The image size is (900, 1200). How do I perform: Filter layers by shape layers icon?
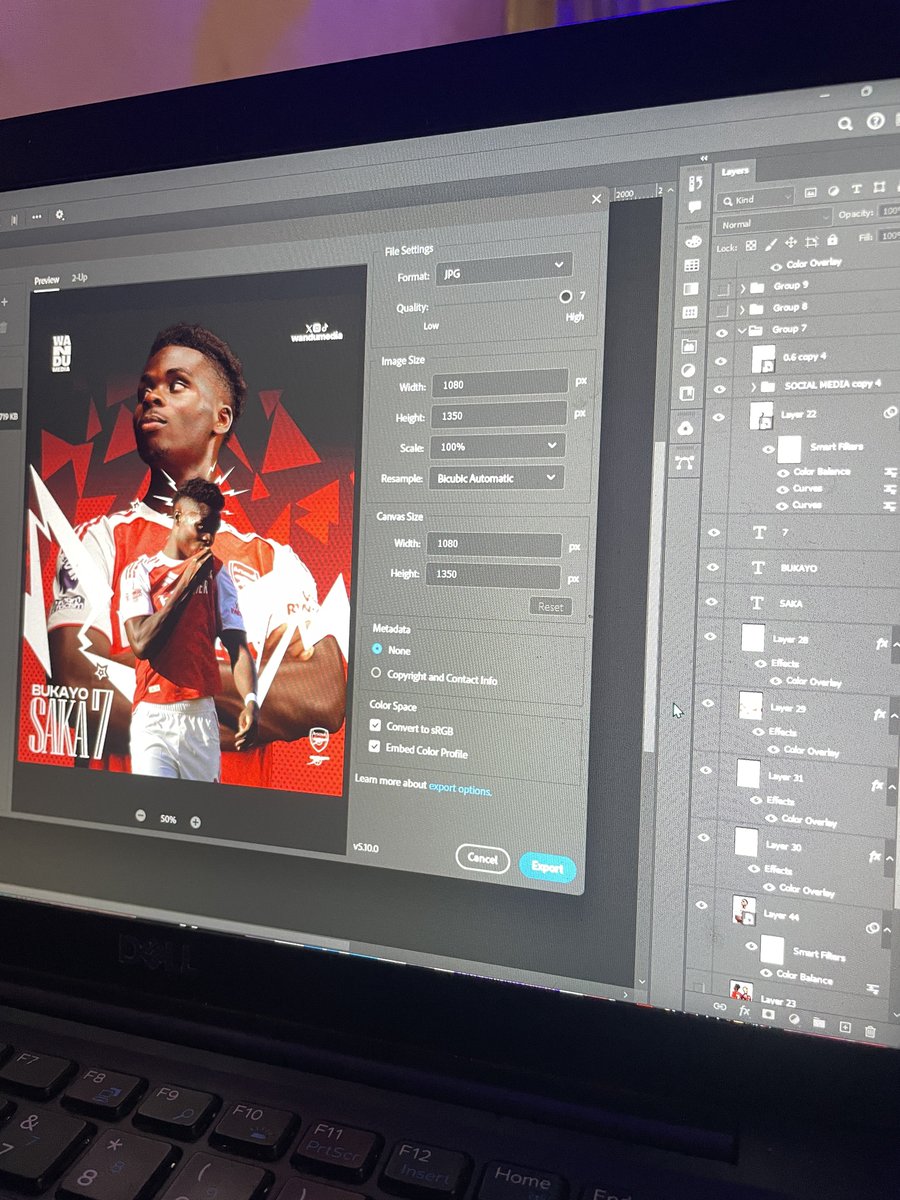click(880, 187)
